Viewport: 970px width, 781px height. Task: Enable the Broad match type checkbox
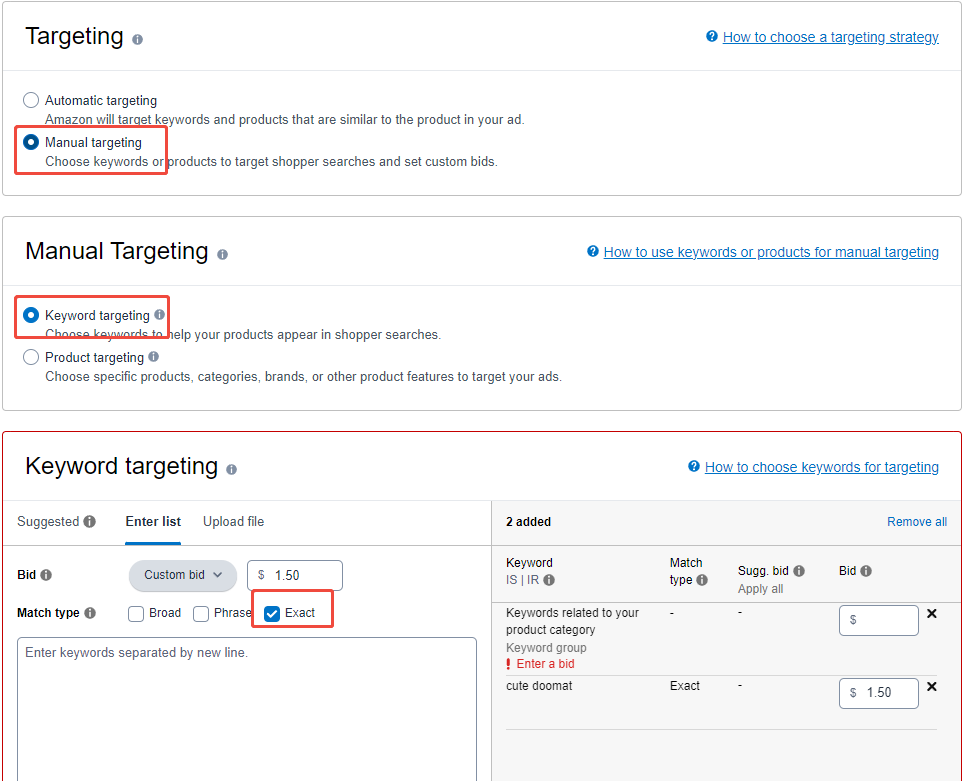136,614
